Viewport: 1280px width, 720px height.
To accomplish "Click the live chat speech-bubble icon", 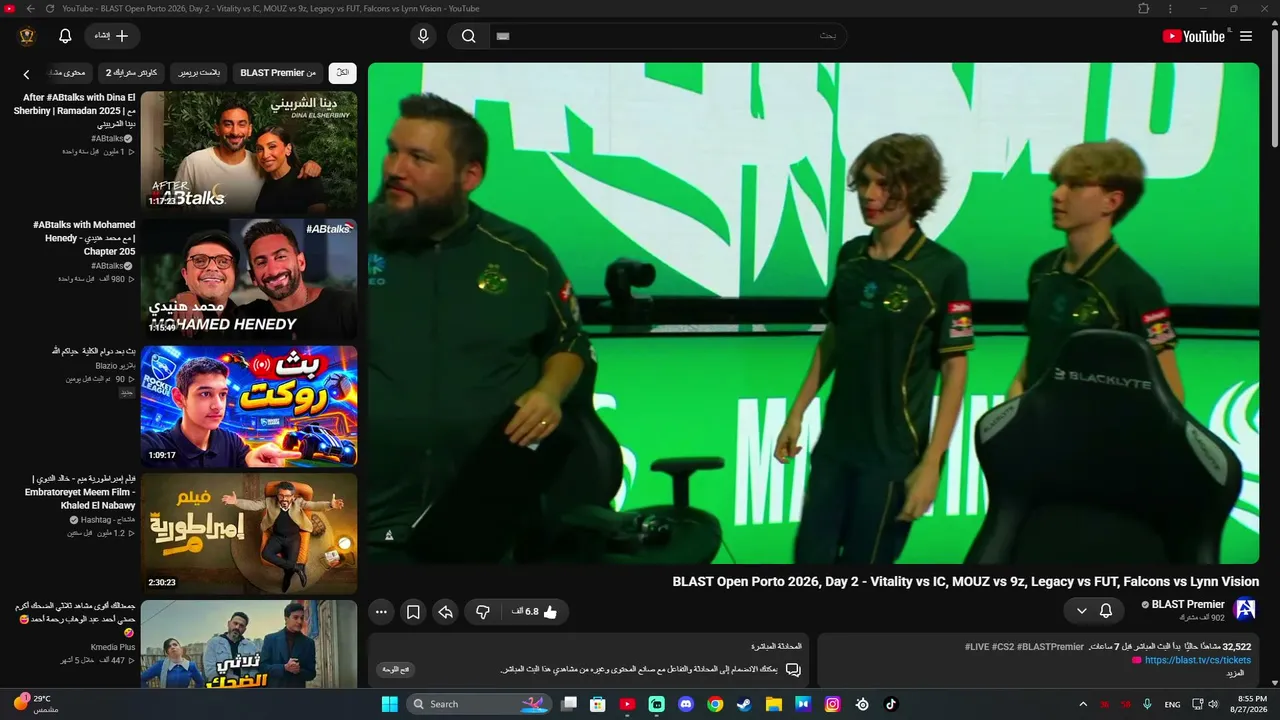I will pyautogui.click(x=793, y=670).
